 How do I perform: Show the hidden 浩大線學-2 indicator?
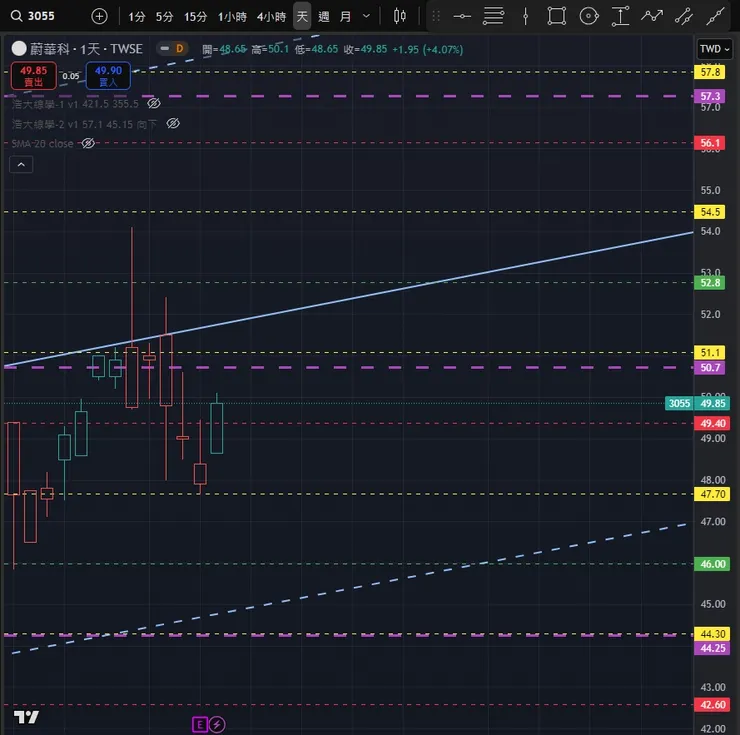[173, 124]
